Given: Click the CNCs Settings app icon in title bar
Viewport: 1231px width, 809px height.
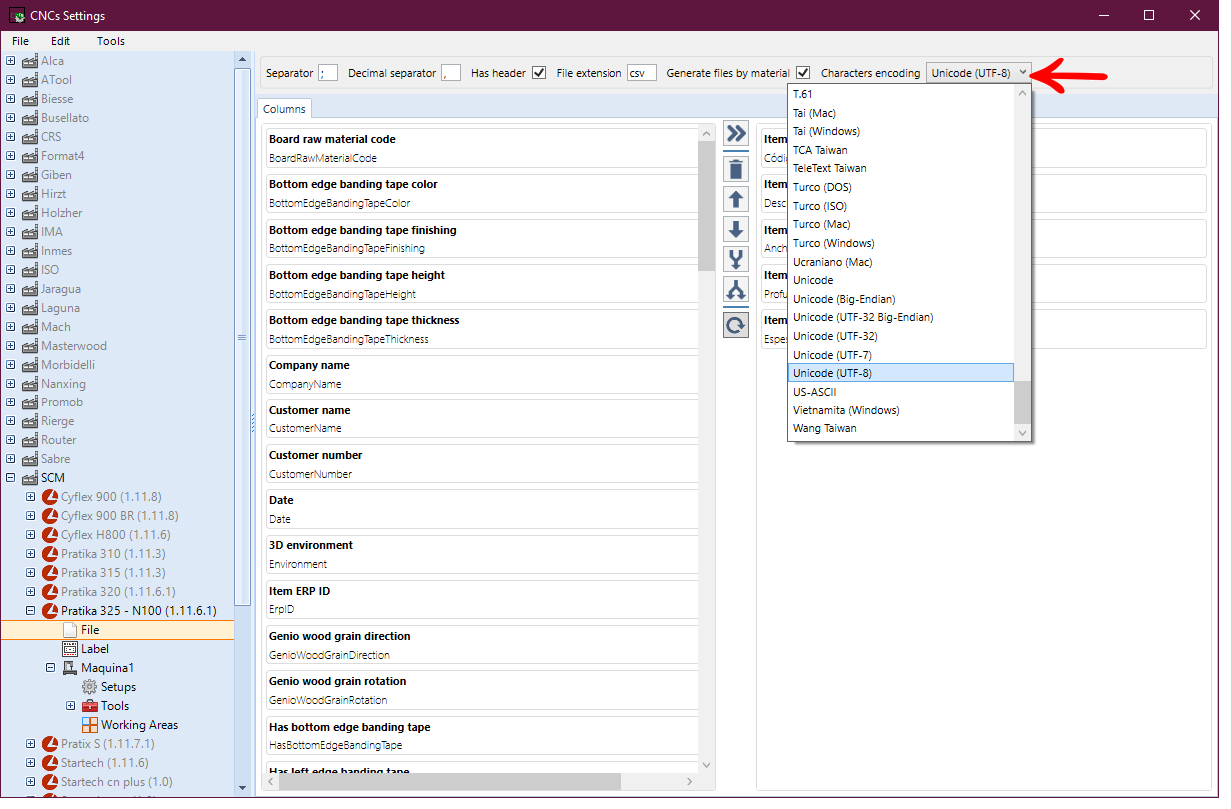Looking at the screenshot, I should coord(17,16).
